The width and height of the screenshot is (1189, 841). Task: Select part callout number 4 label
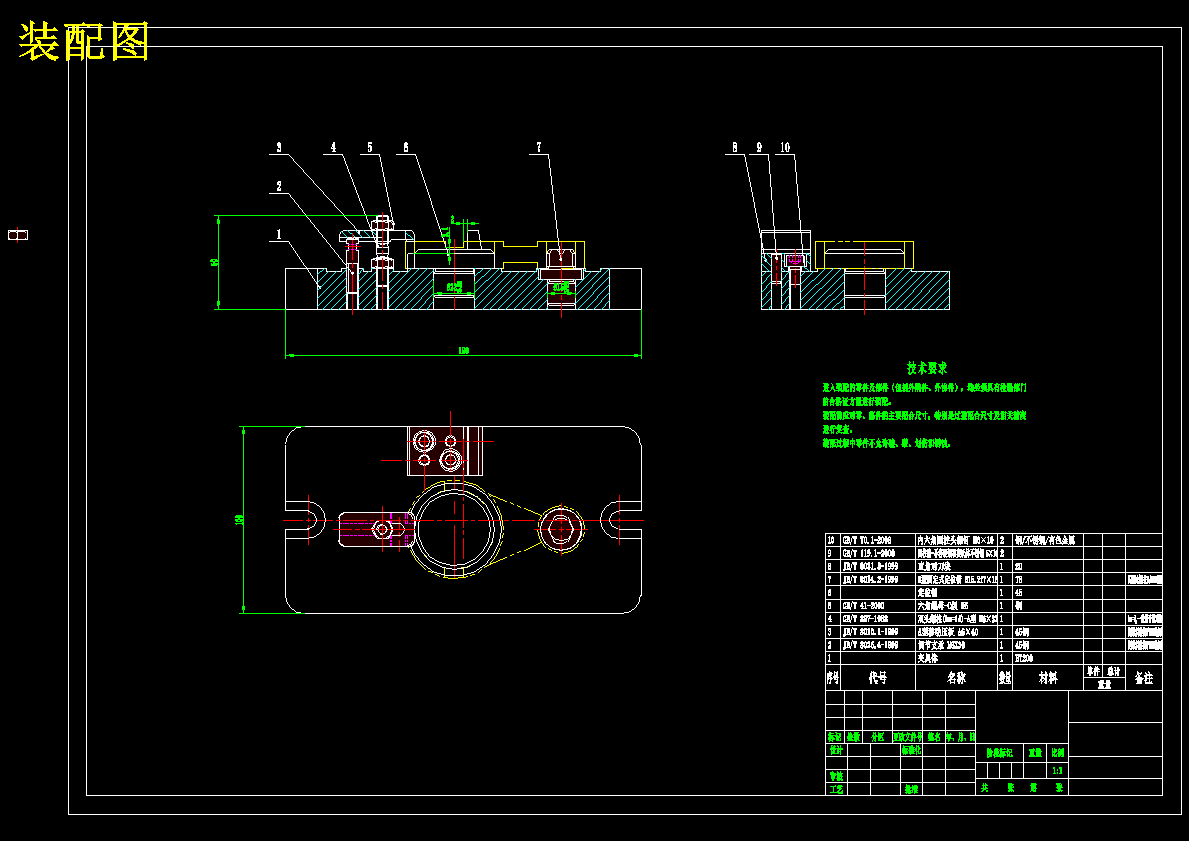pyautogui.click(x=333, y=148)
